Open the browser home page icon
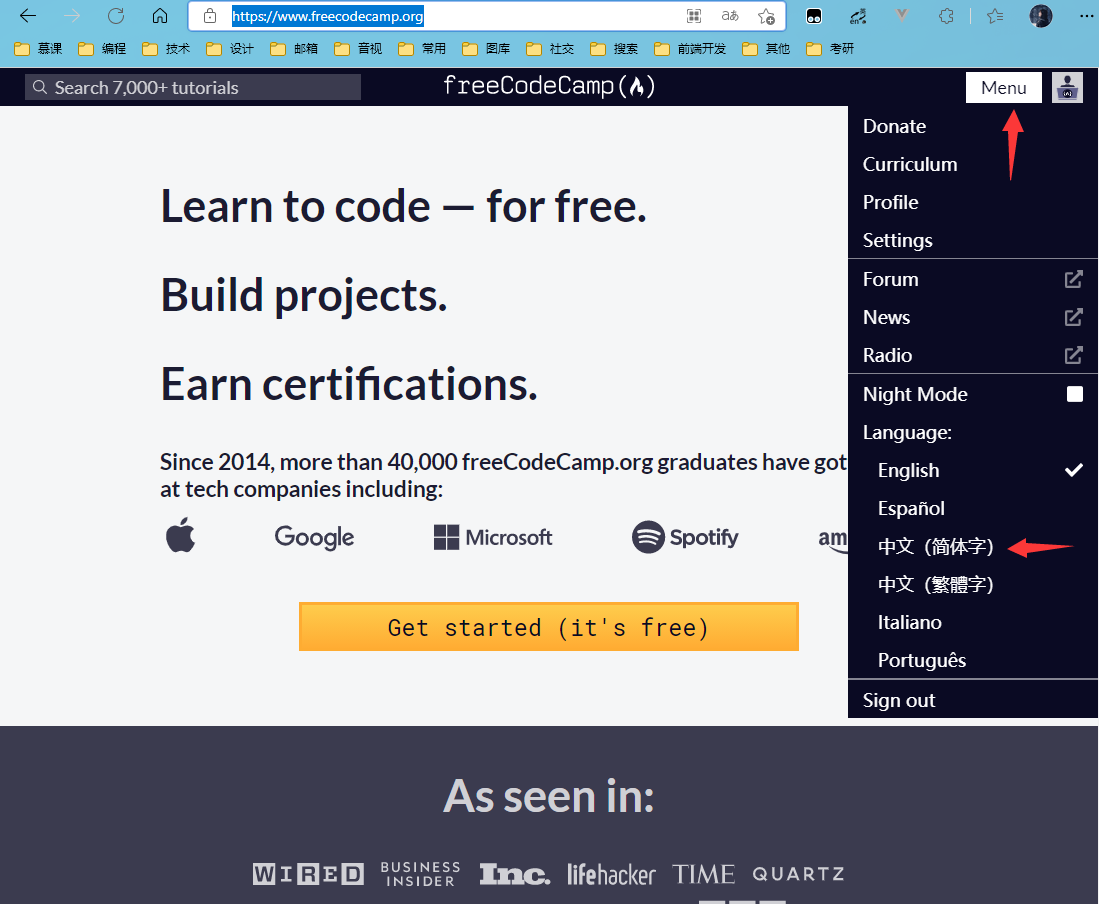This screenshot has width=1099, height=904. [160, 15]
